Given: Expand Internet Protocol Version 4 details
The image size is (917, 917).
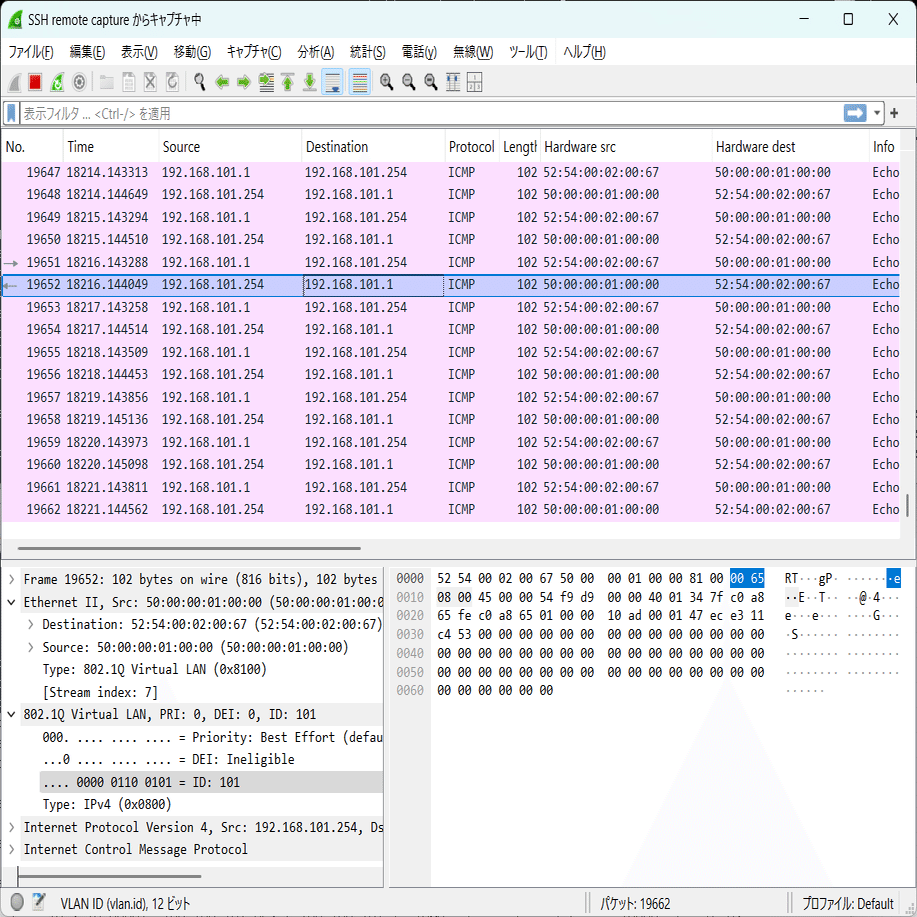Looking at the screenshot, I should pyautogui.click(x=11, y=827).
